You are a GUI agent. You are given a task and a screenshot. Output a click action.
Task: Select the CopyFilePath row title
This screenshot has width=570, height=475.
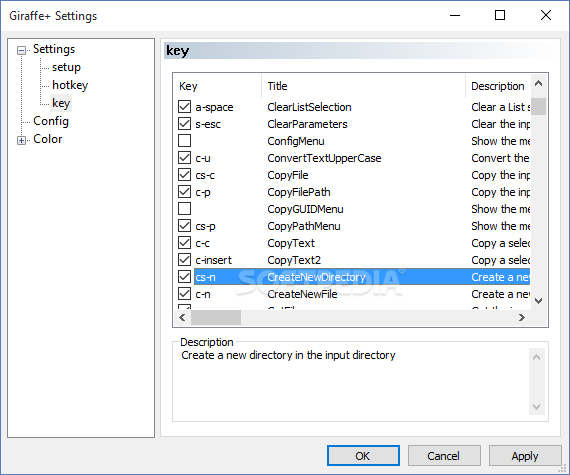click(299, 192)
